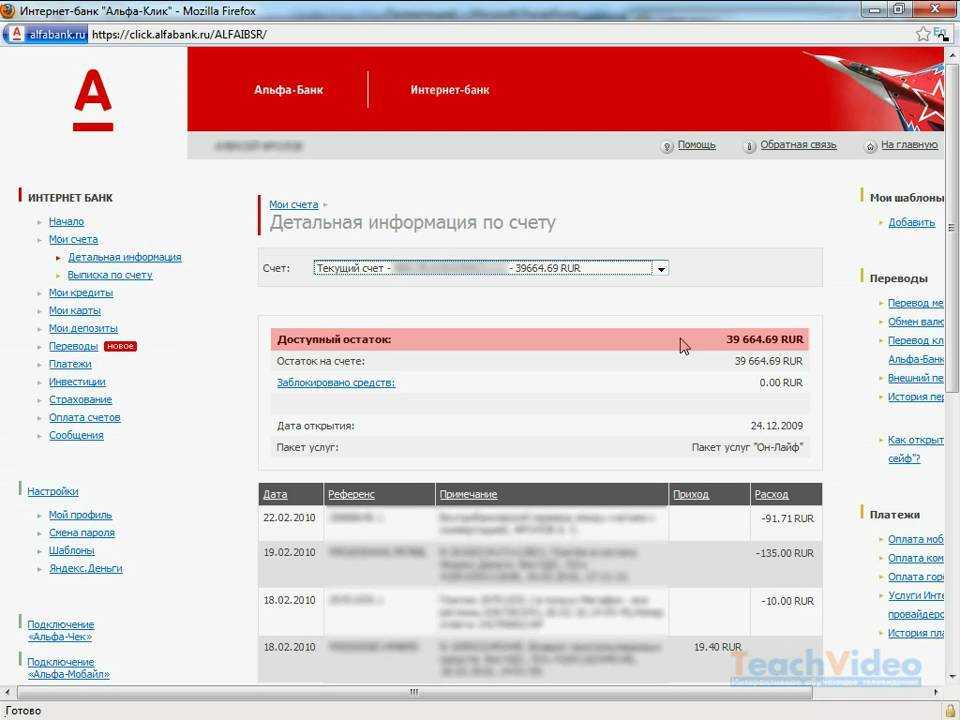Bookmark the page with the star icon
Screen dimensions: 960x720
[x=923, y=34]
